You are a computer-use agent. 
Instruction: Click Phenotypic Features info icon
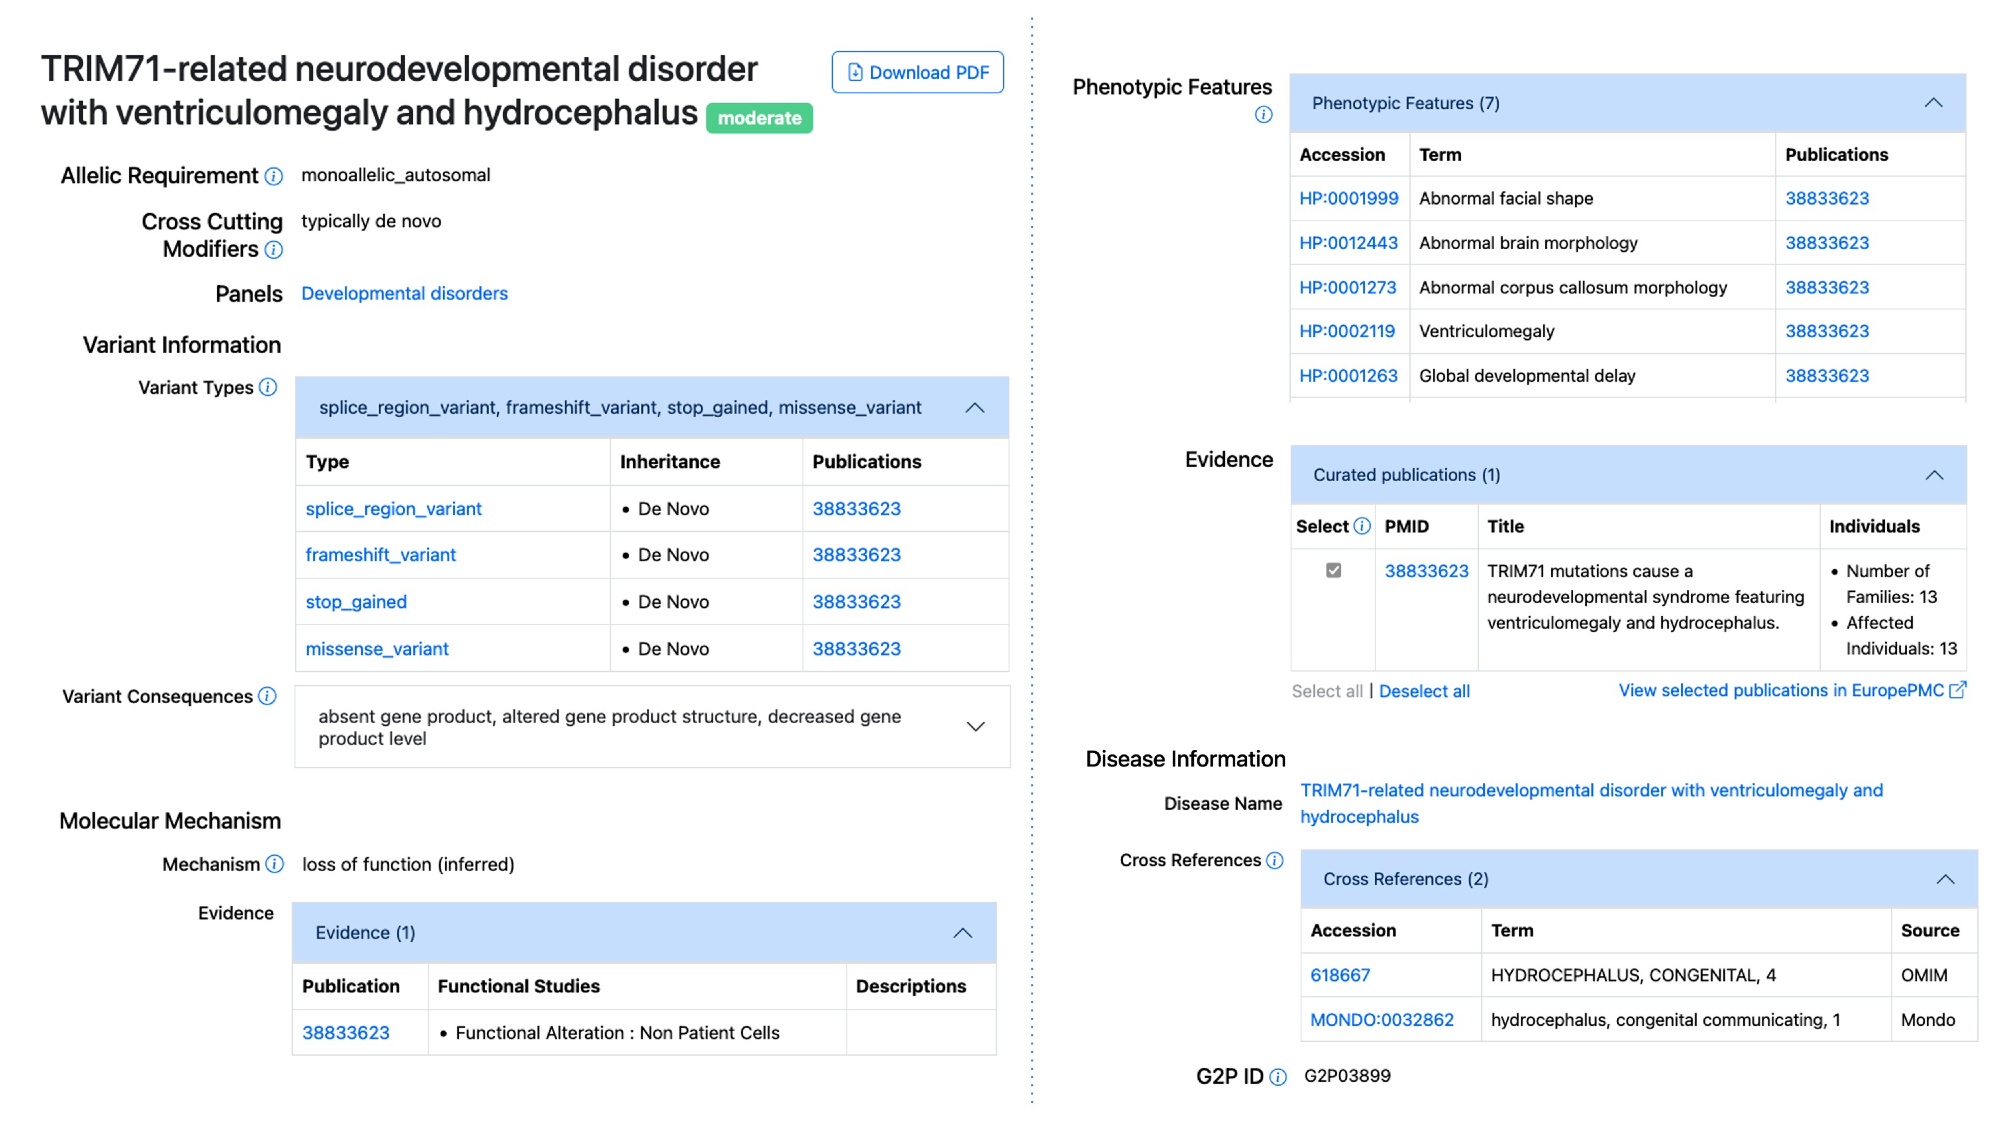coord(1263,115)
